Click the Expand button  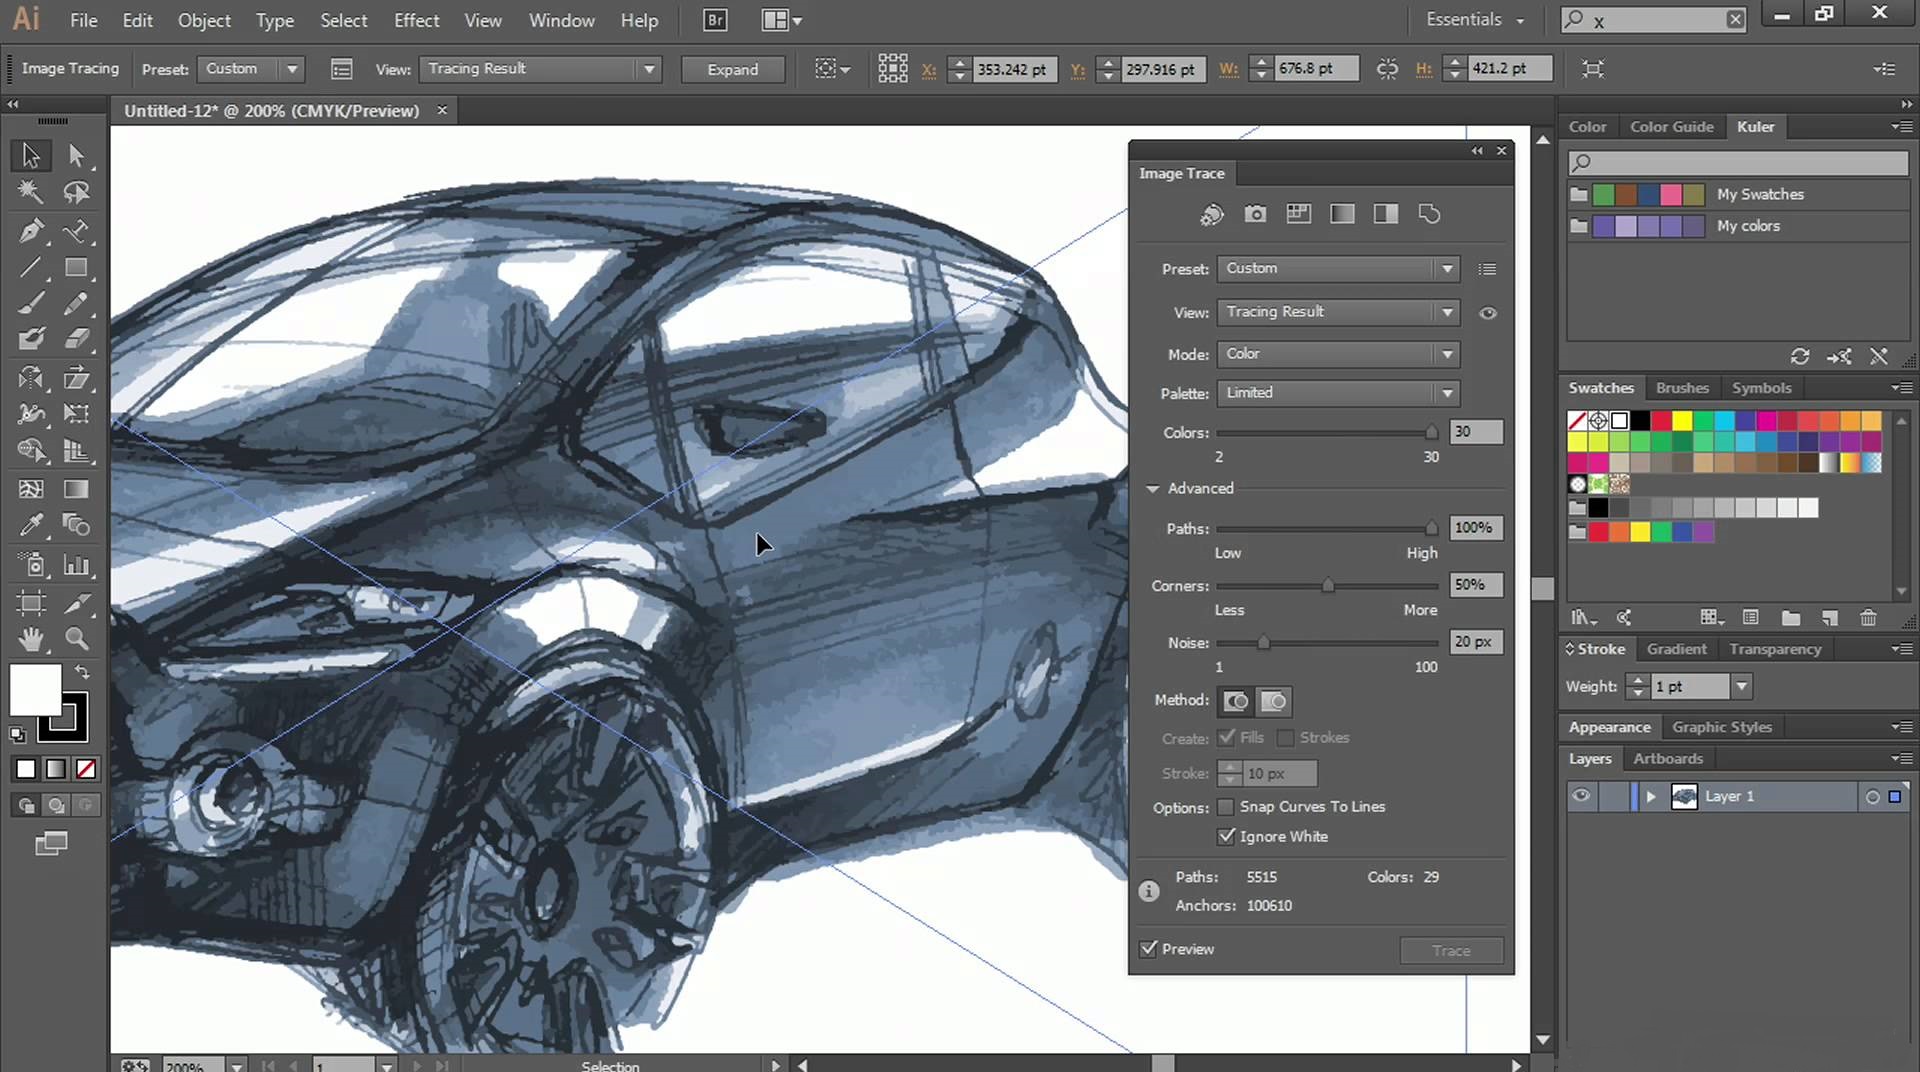point(732,69)
